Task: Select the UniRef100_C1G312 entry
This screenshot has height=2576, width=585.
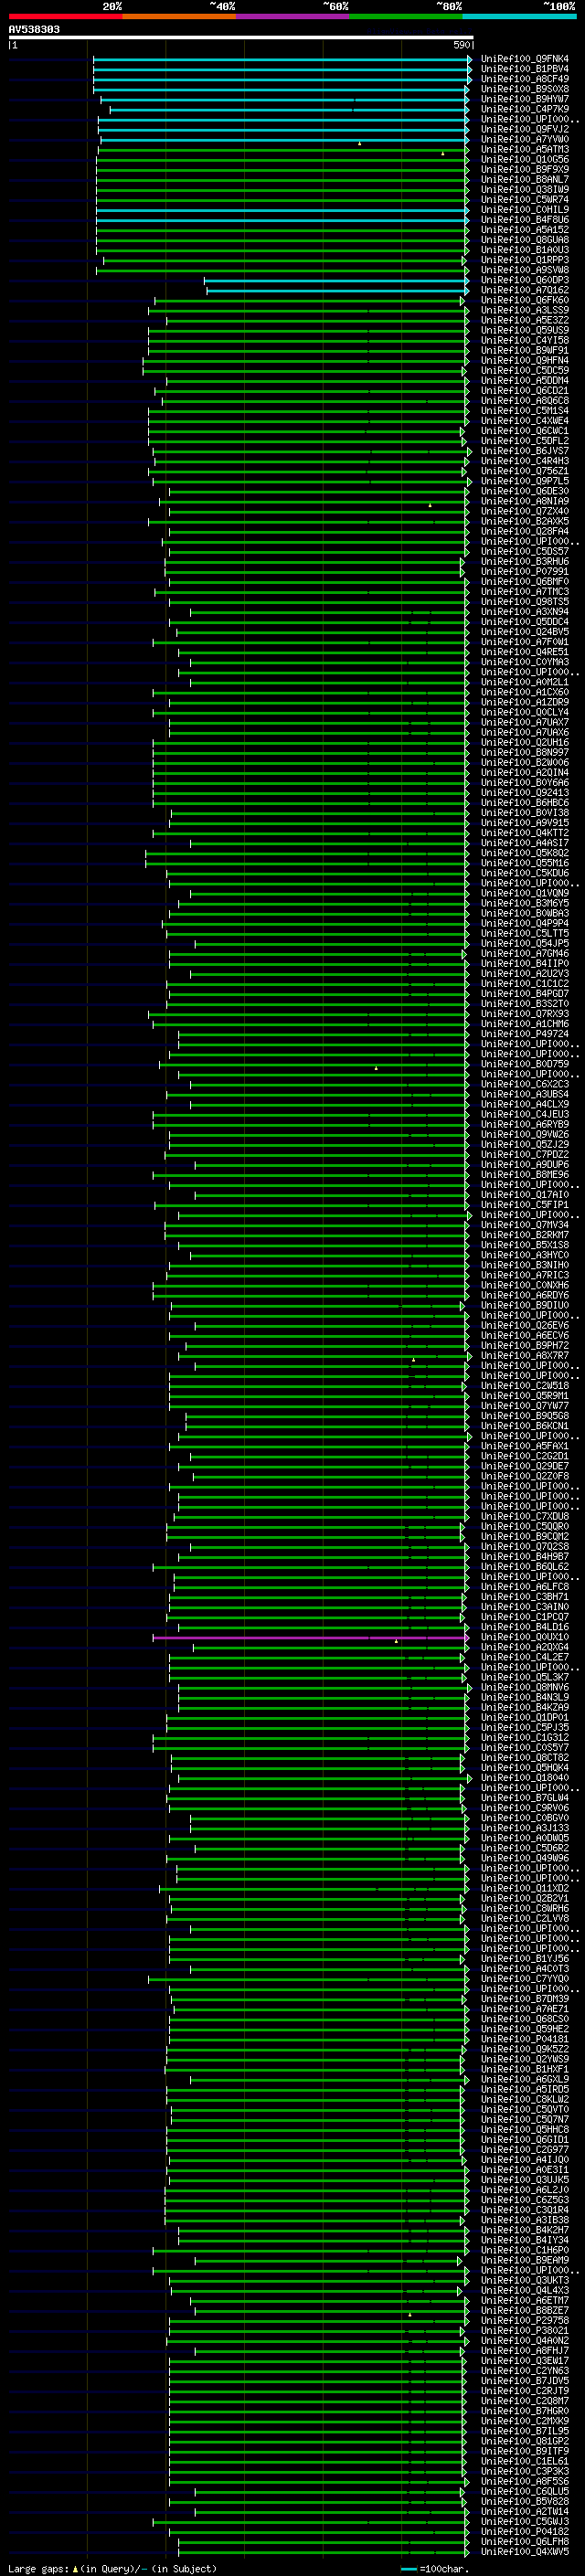Action: [525, 1737]
